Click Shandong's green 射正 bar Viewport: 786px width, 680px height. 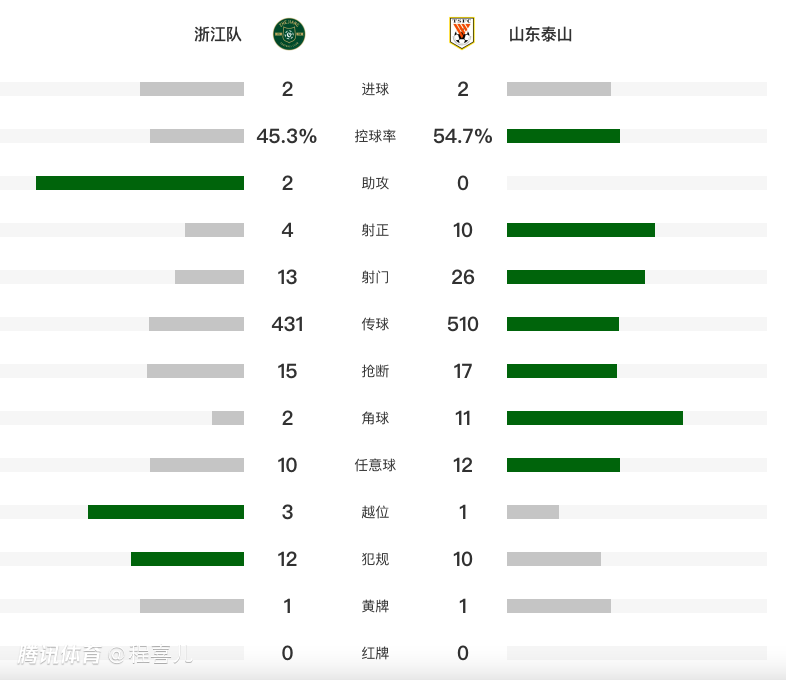580,230
